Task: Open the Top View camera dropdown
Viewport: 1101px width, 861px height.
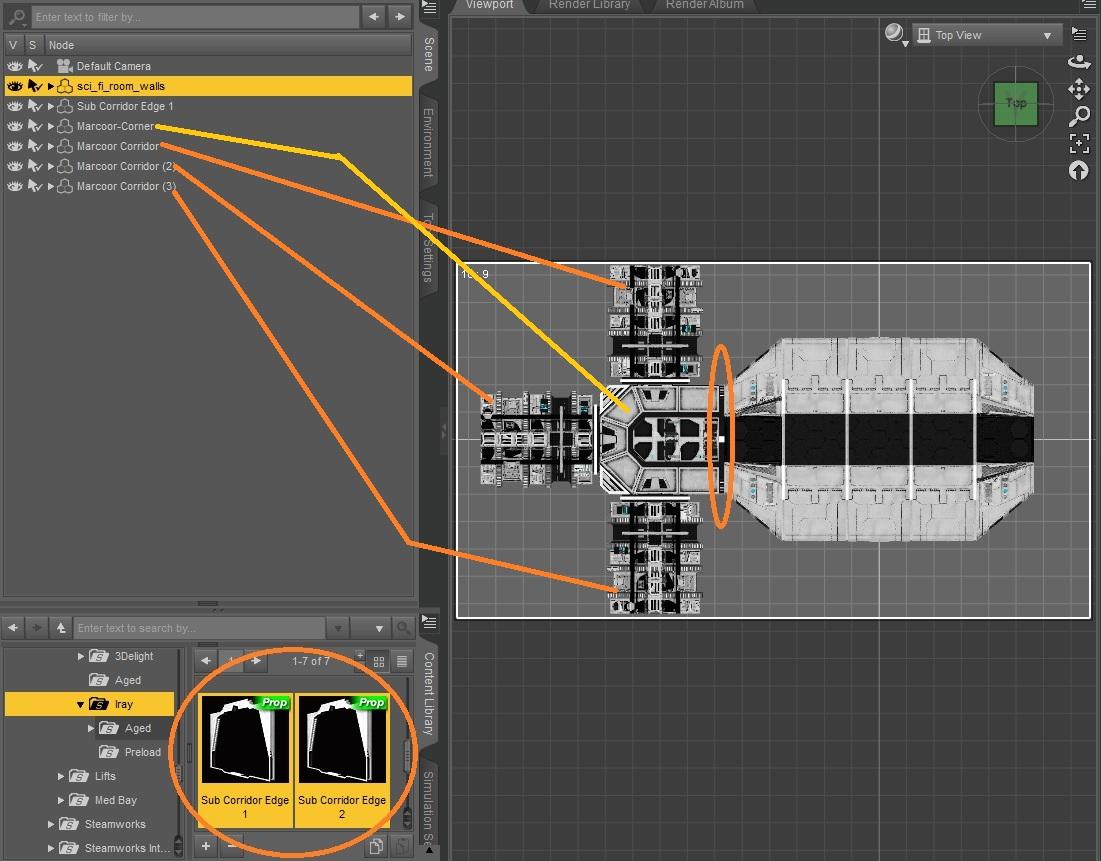Action: (x=1047, y=34)
